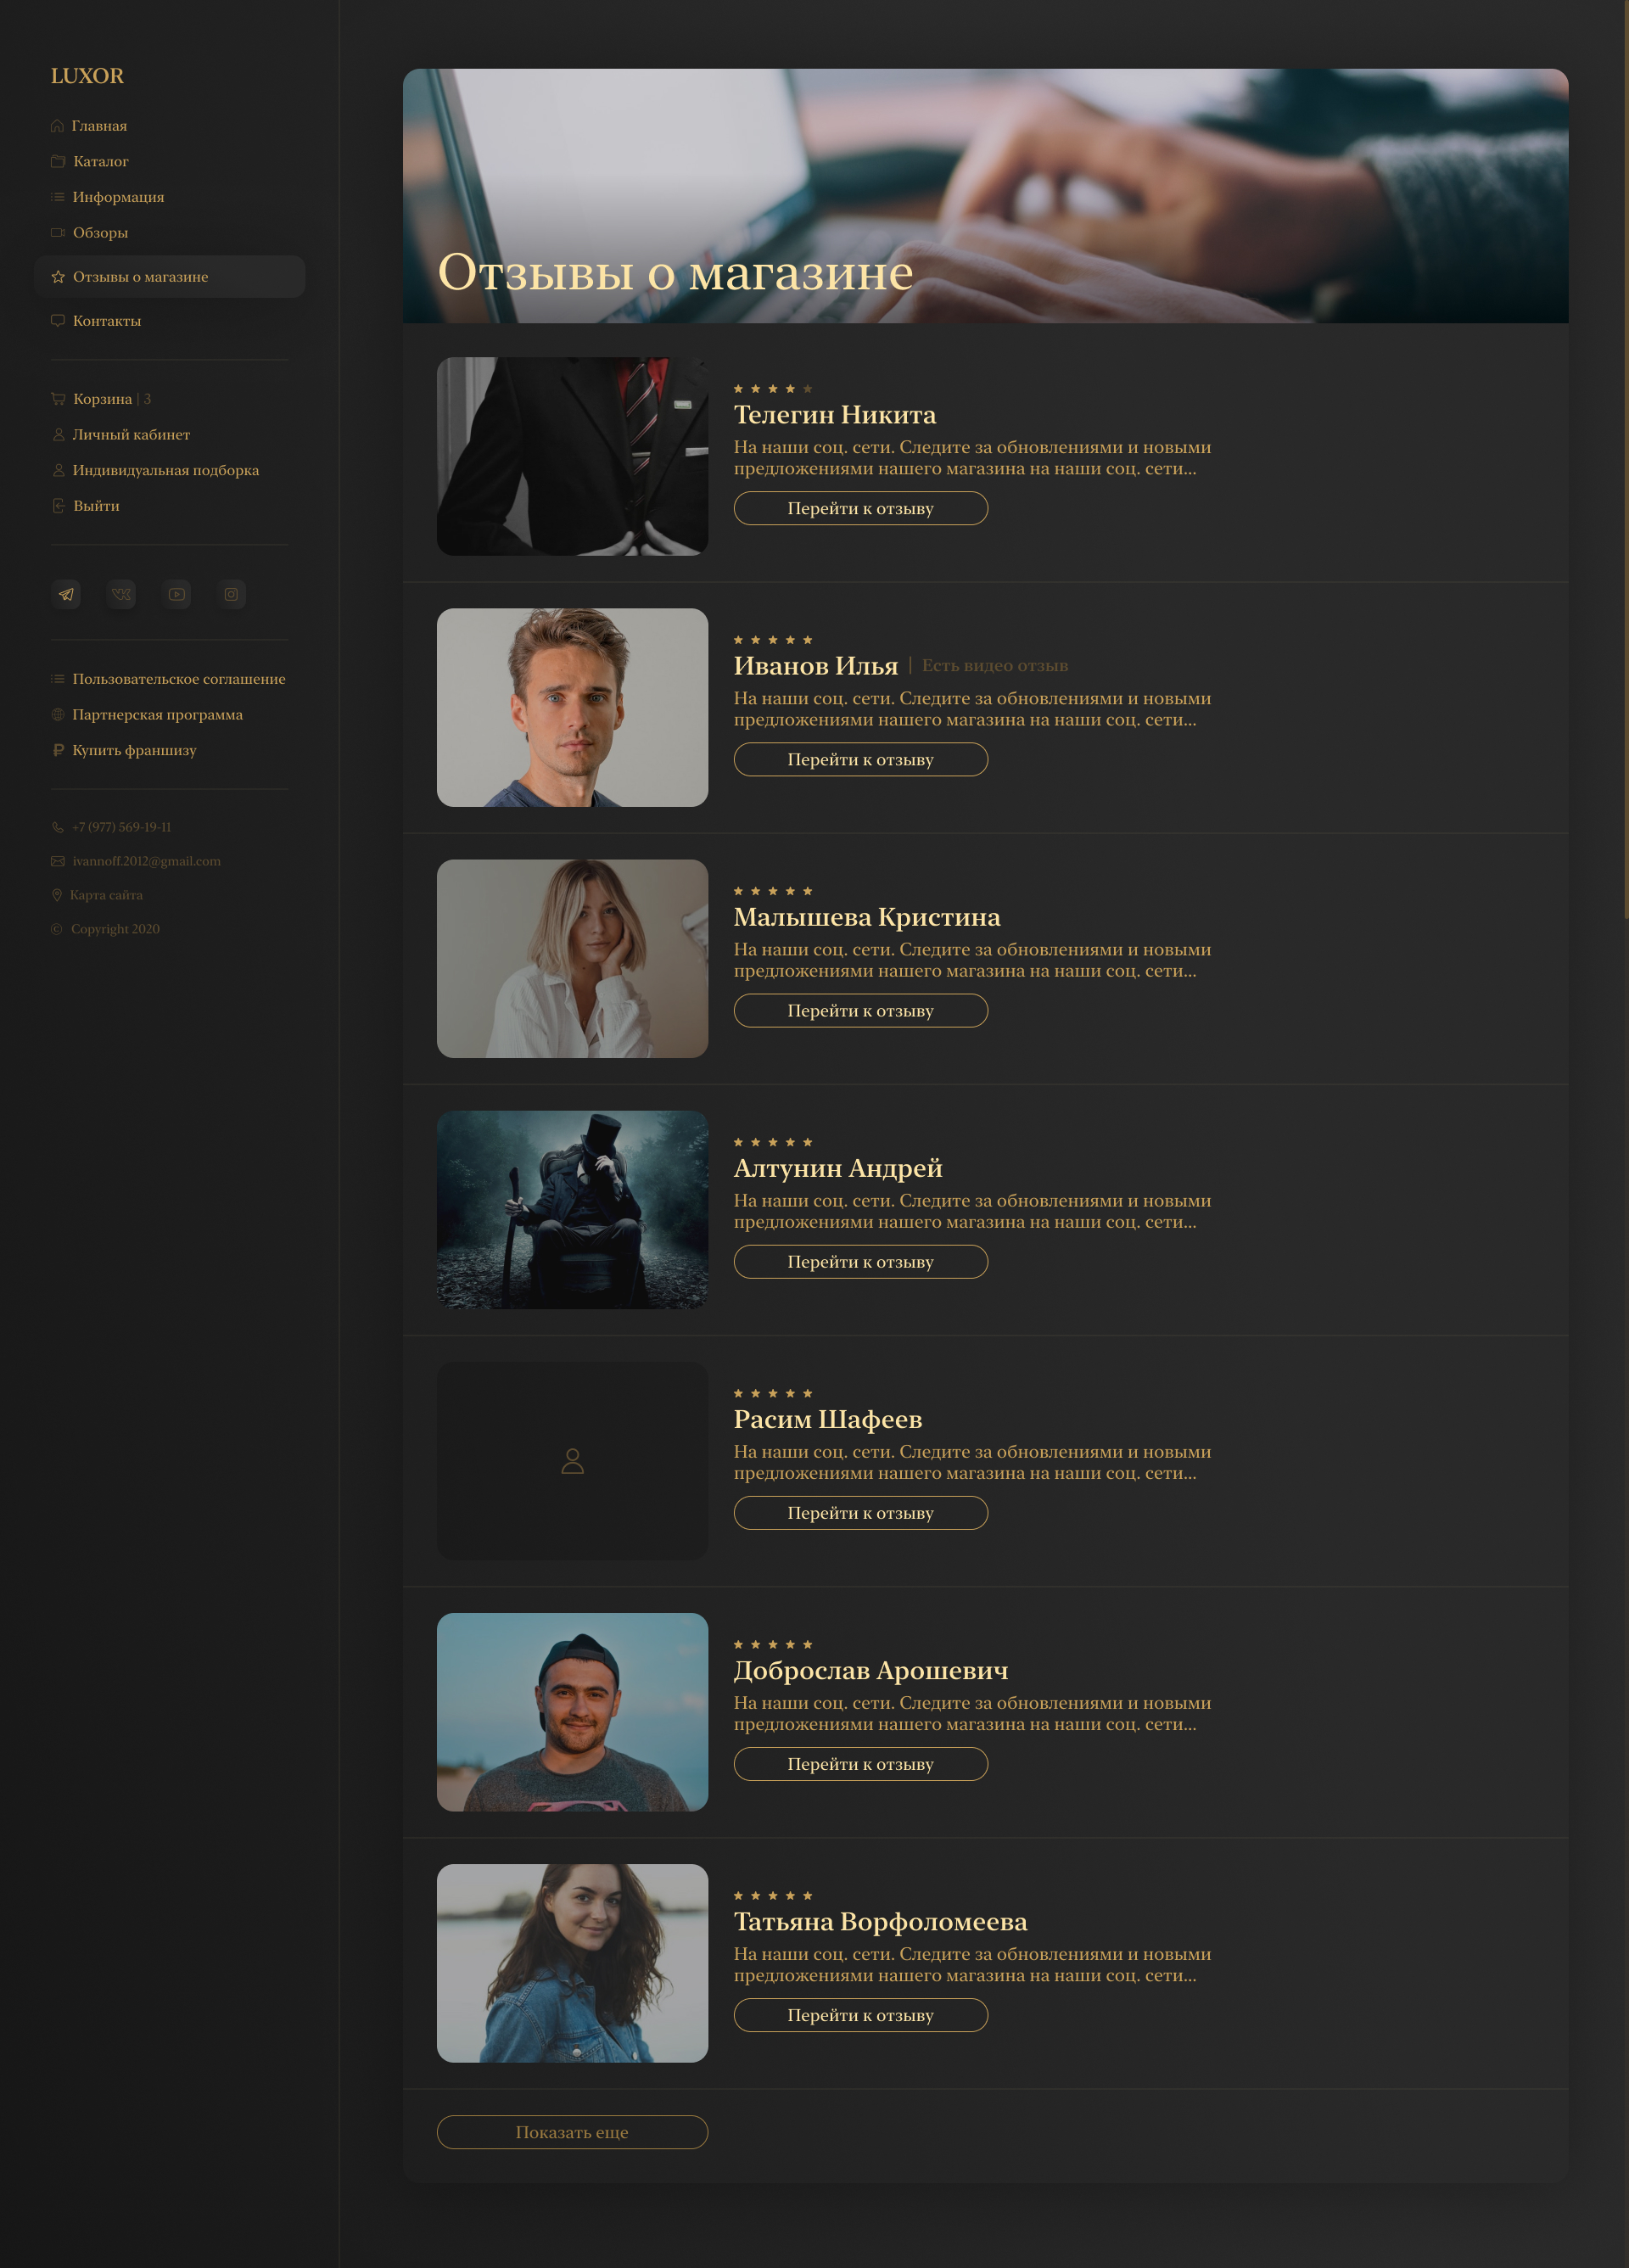Click Доброслав Арошевич's photo thumbnail

572,1711
